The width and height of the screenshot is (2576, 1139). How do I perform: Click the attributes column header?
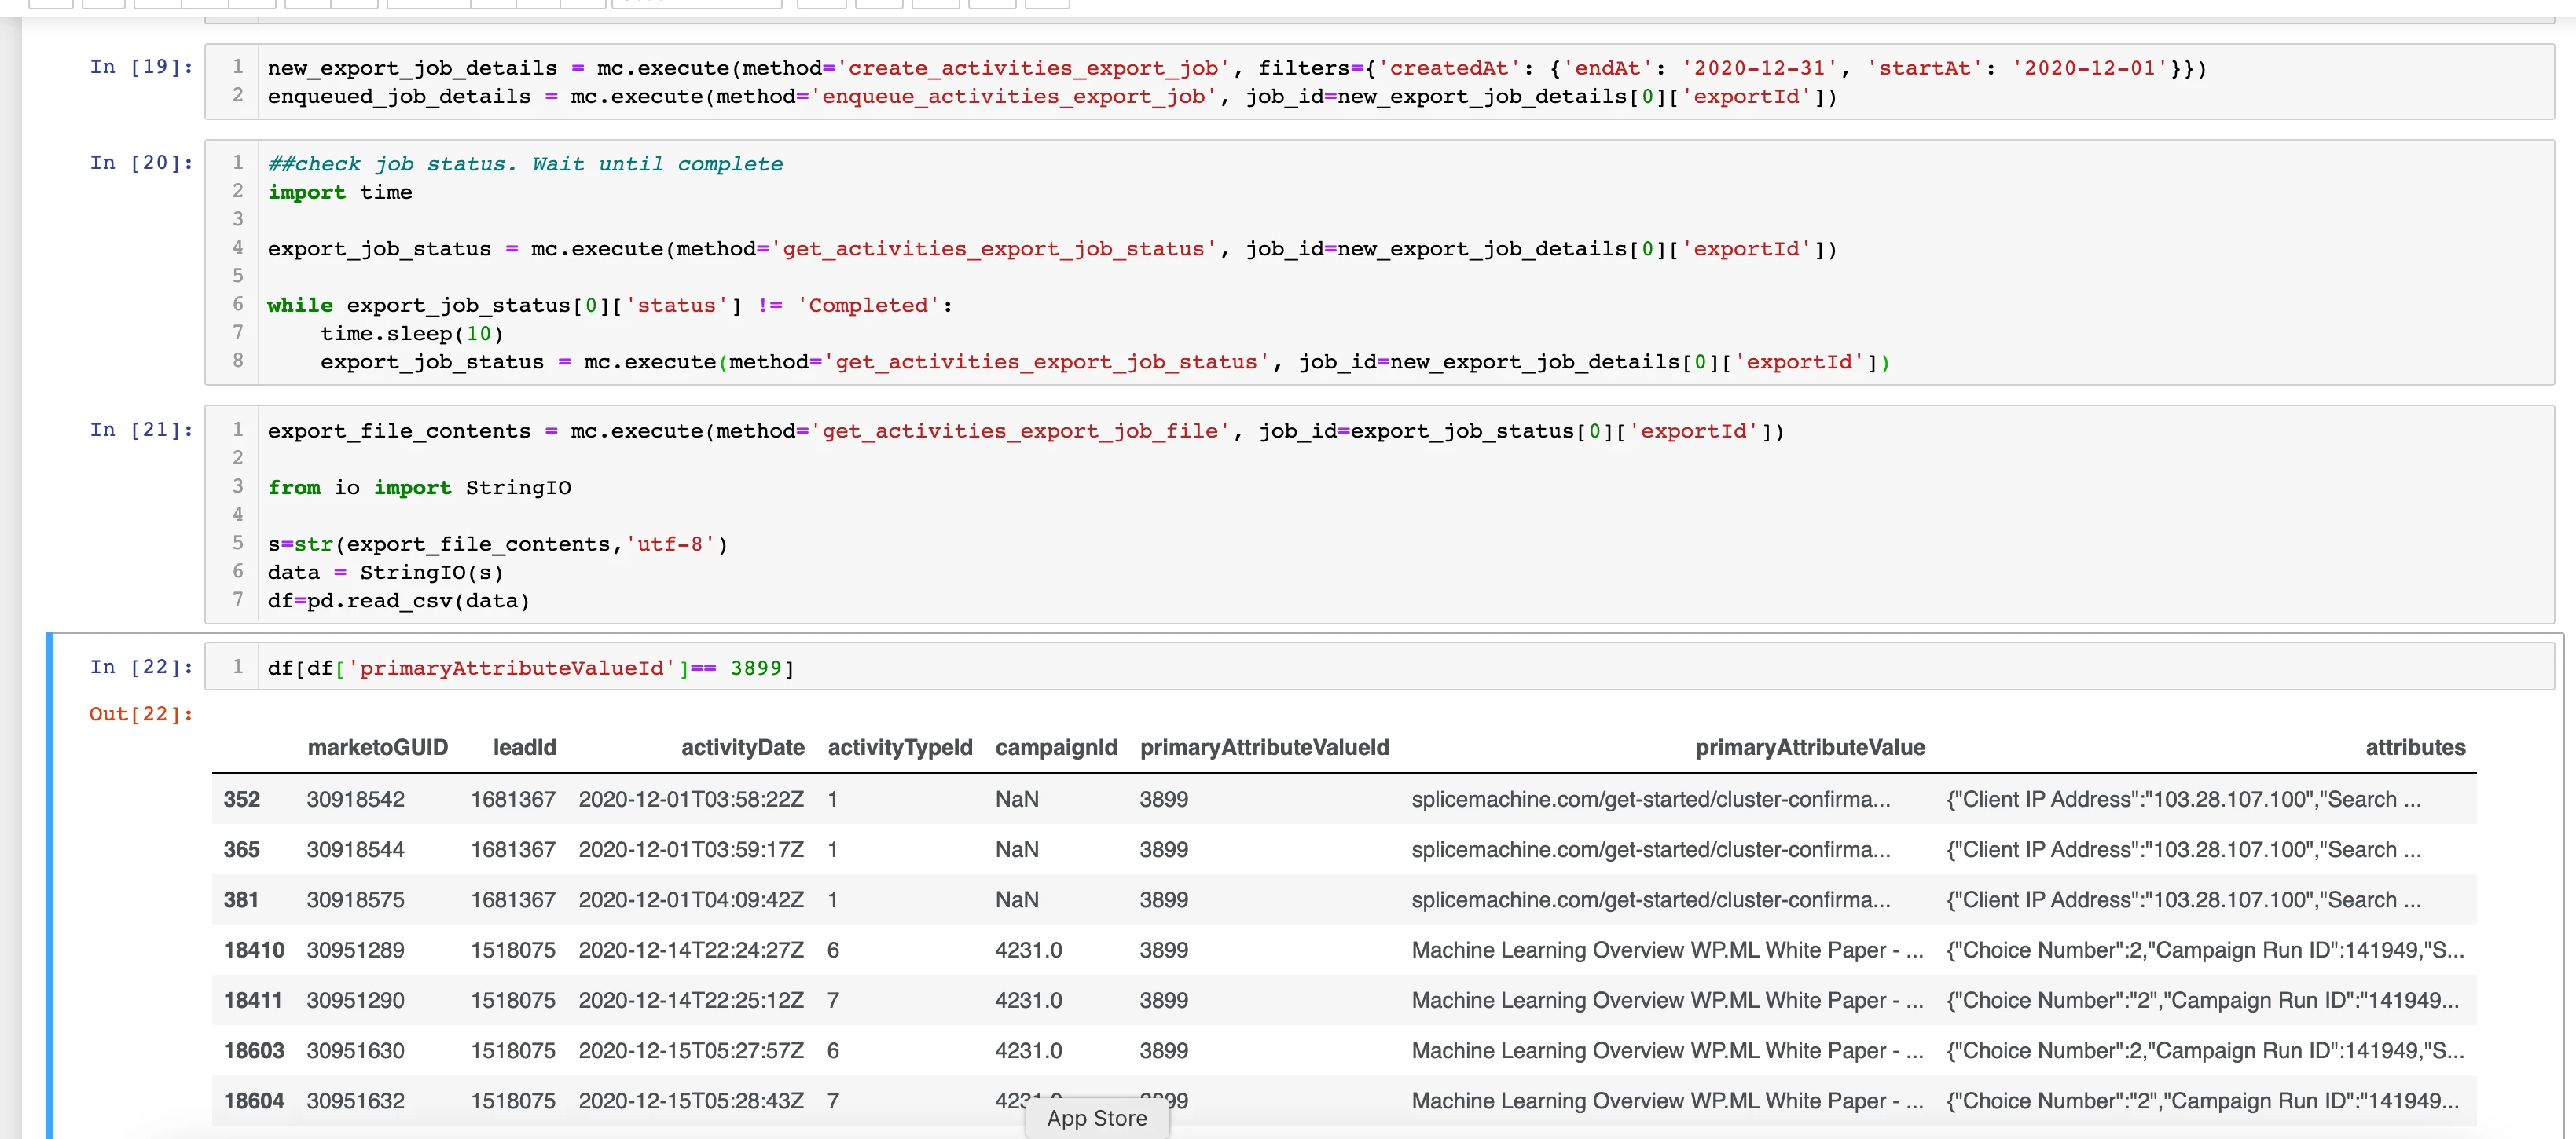[2414, 747]
